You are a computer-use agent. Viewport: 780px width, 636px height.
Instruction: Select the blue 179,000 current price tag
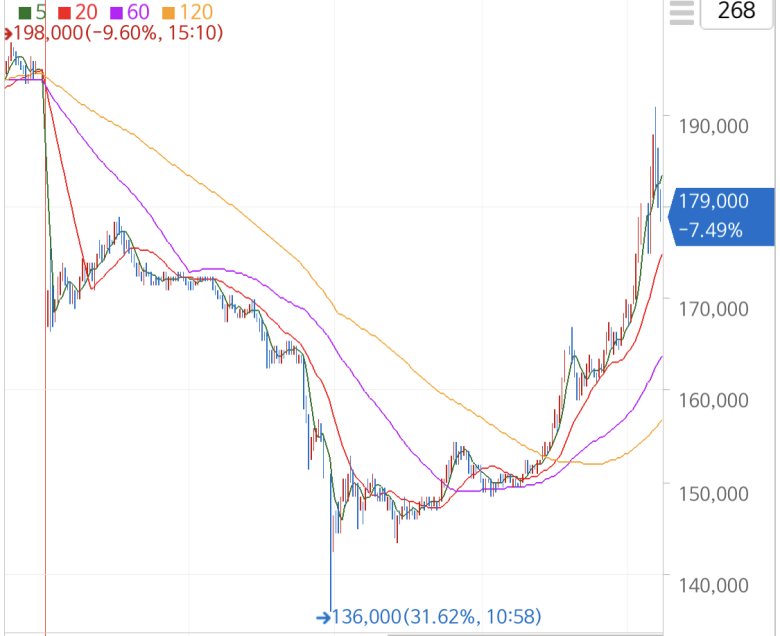[723, 215]
